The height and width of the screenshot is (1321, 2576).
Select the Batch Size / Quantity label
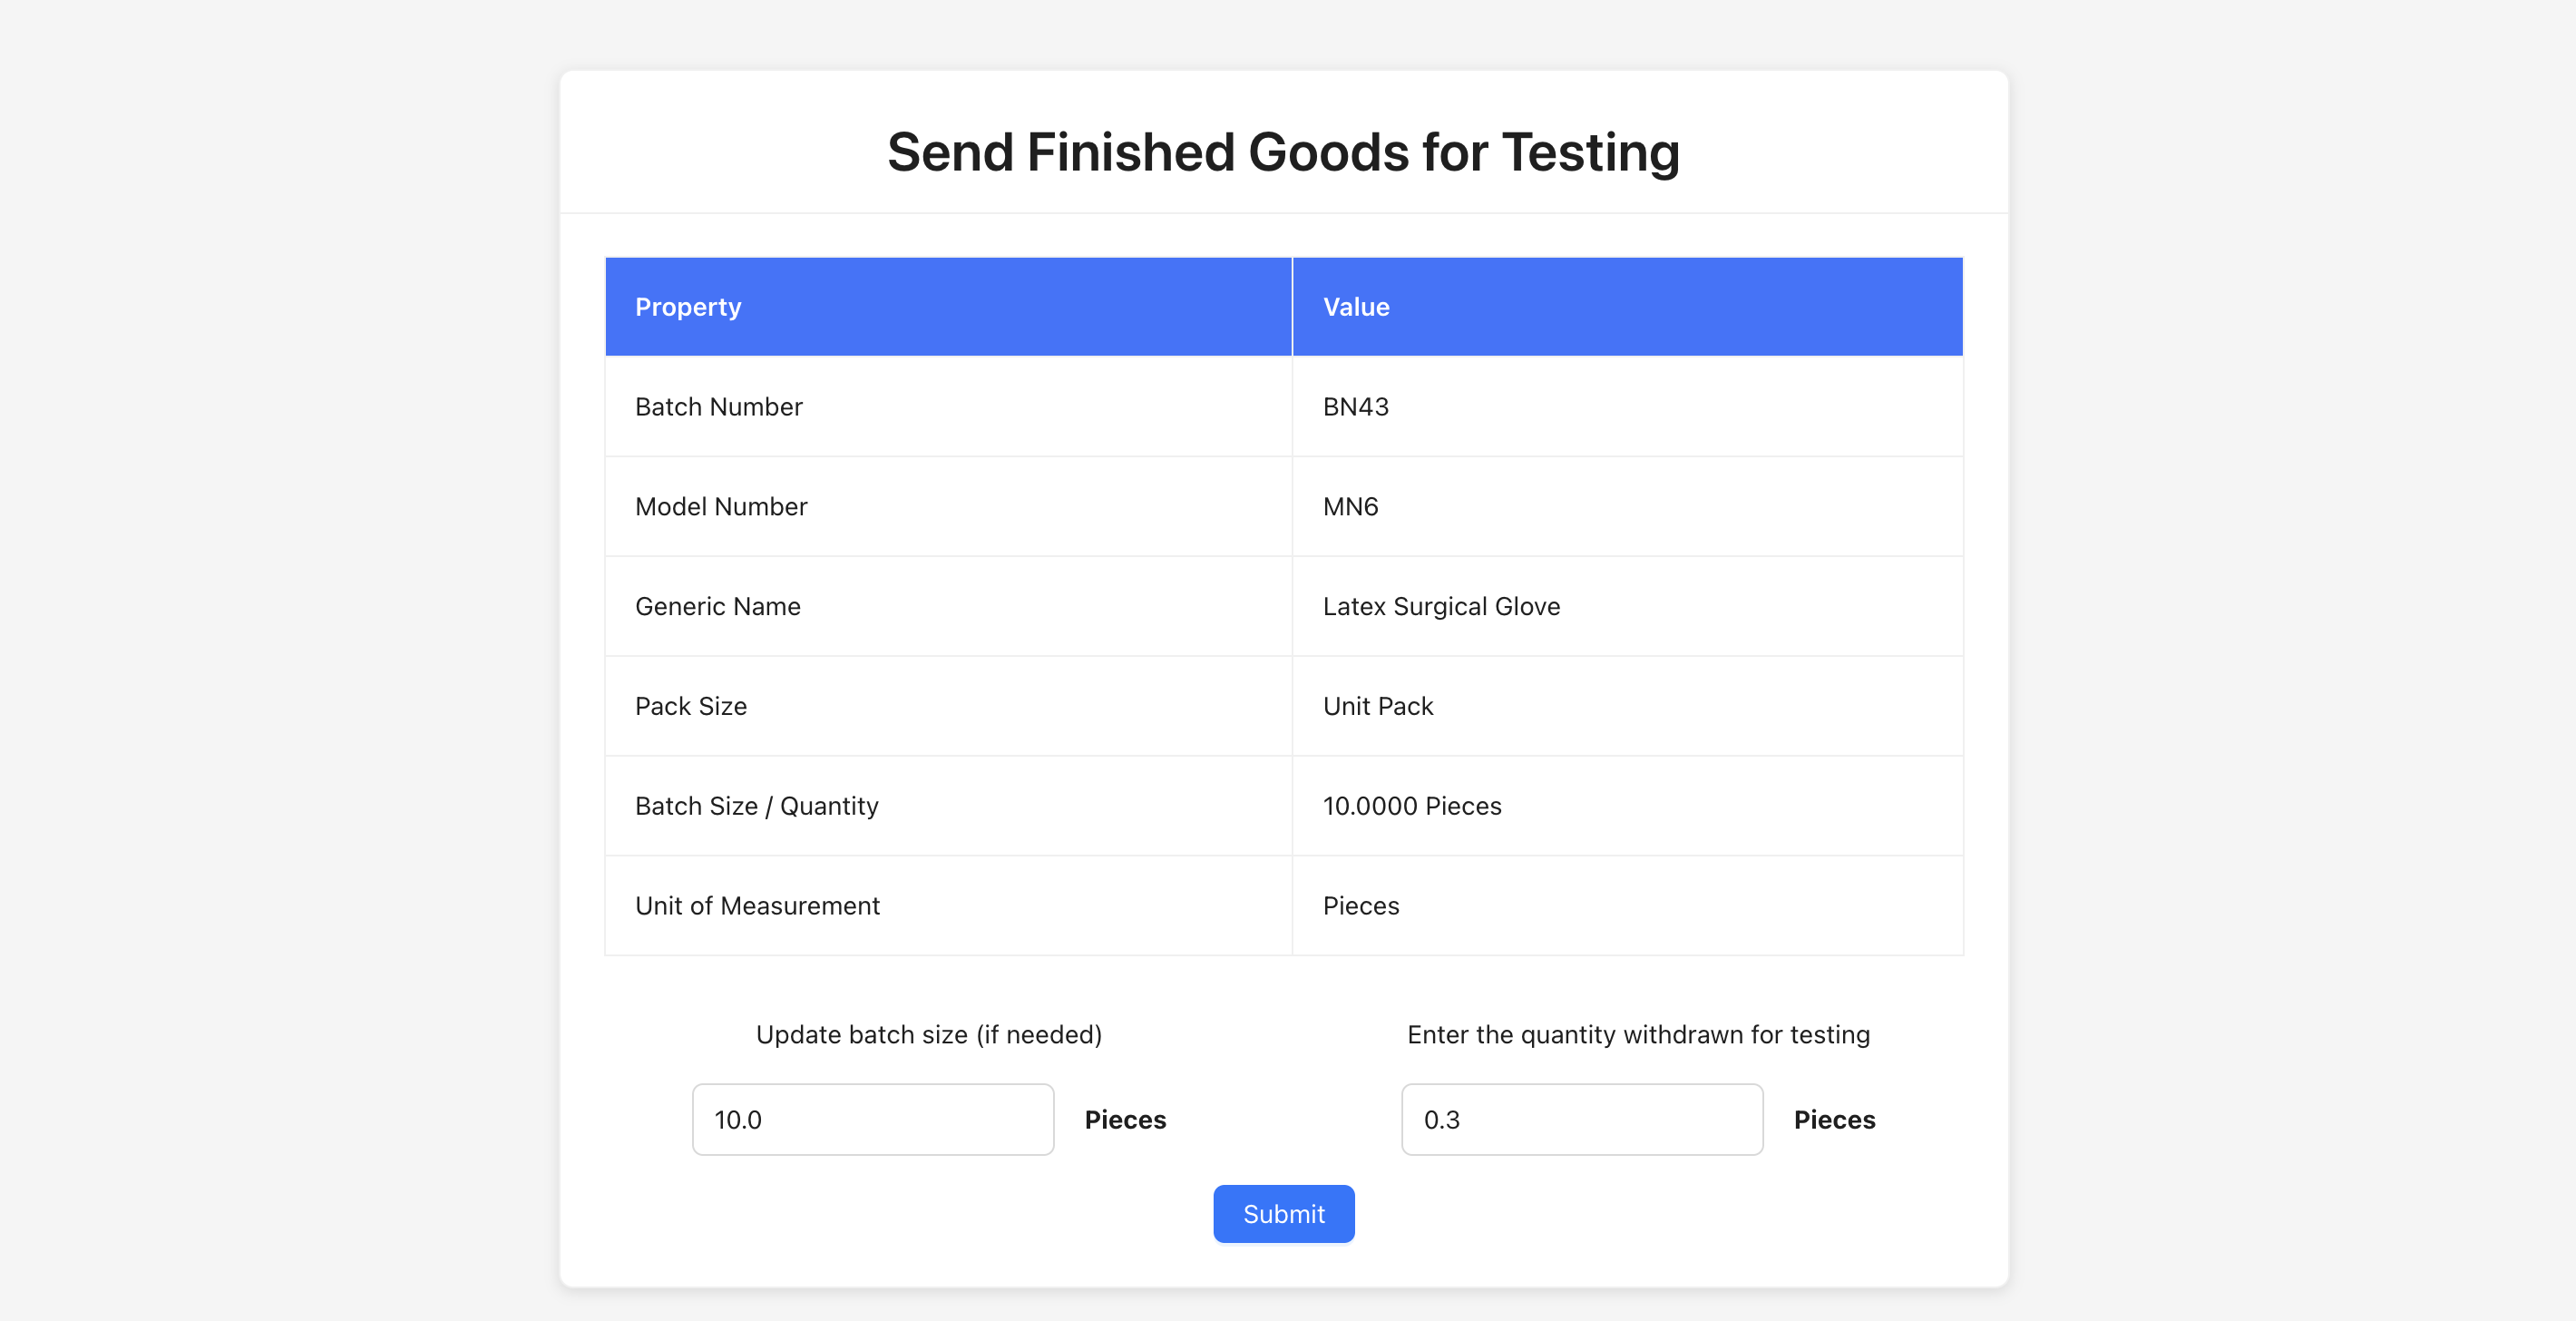click(x=756, y=806)
